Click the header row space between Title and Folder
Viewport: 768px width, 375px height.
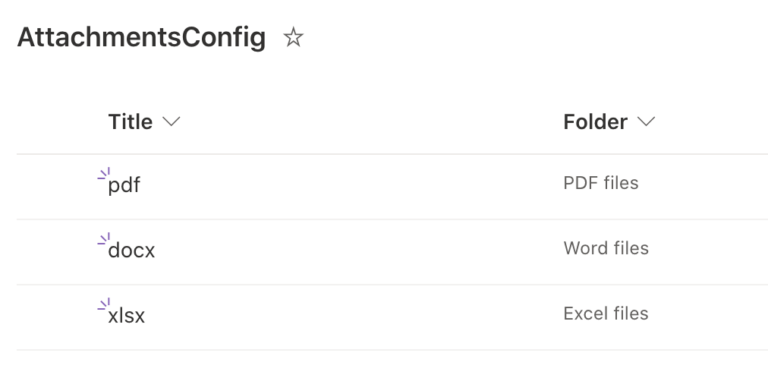(372, 121)
